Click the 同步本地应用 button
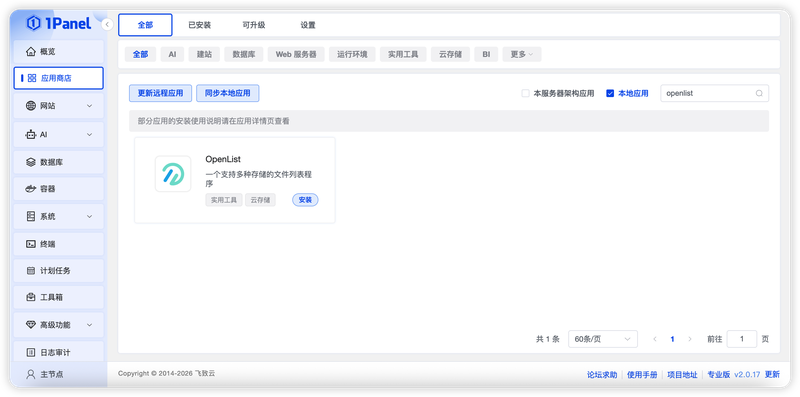This screenshot has height=397, width=800. 228,93
